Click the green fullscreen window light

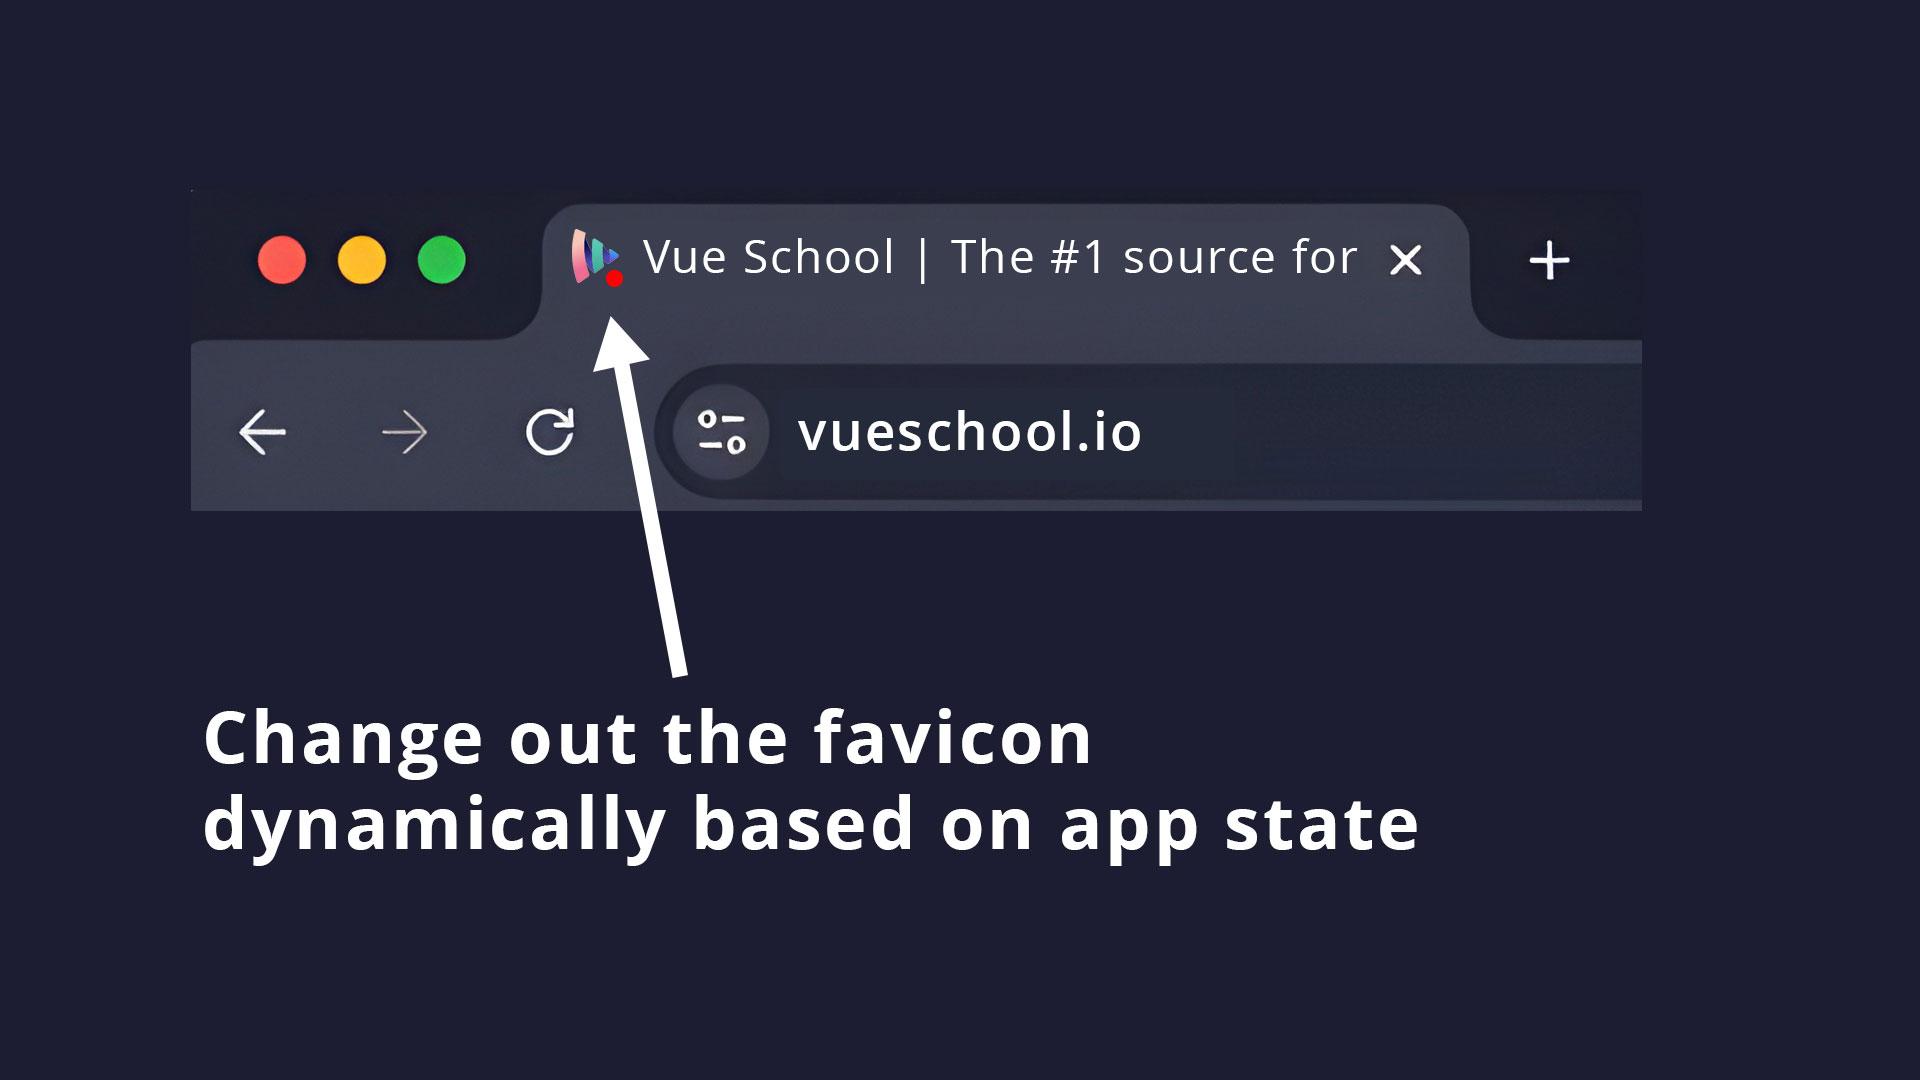442,260
